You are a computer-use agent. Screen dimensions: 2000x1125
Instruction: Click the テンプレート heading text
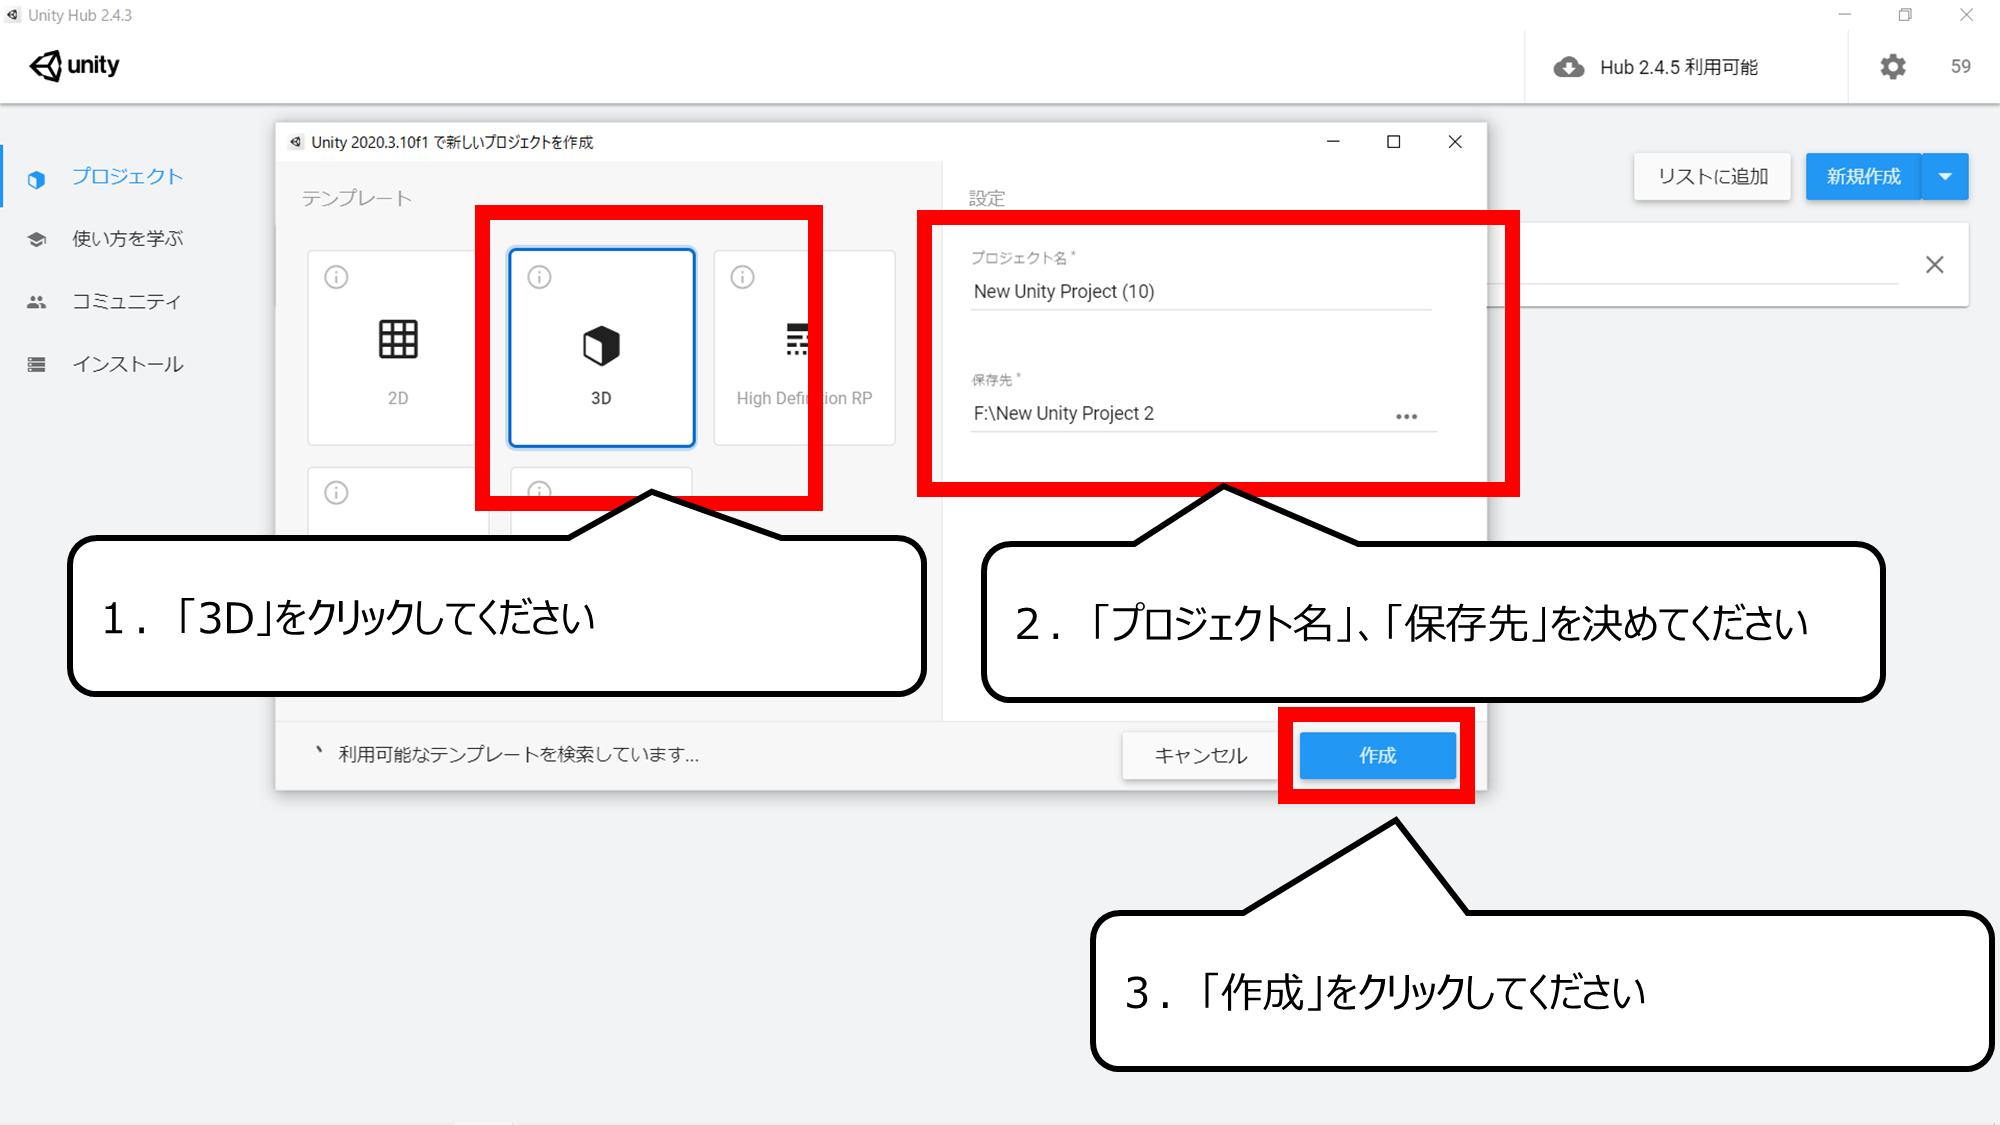pyautogui.click(x=357, y=199)
